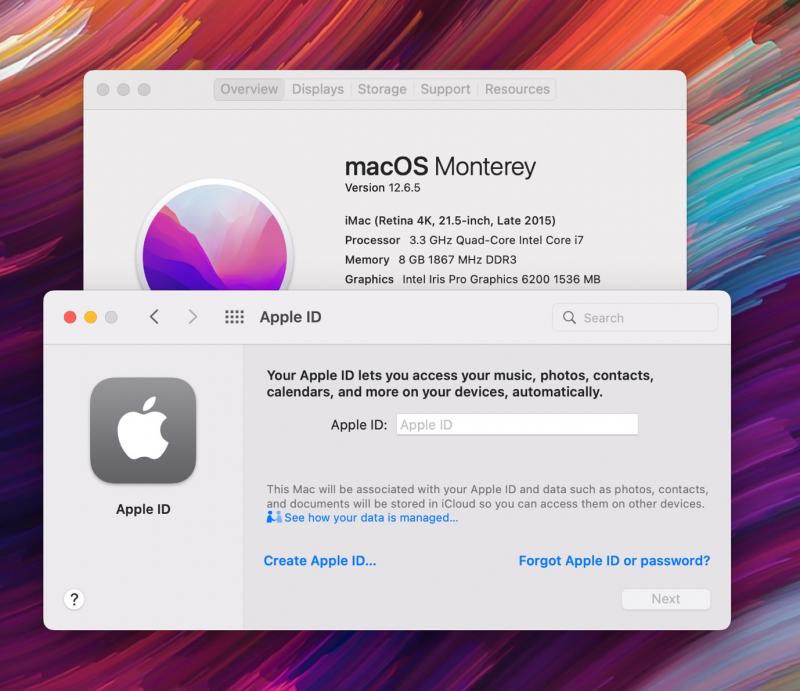800x691 pixels.
Task: Click the magnifier icon in Search field
Action: pos(569,317)
